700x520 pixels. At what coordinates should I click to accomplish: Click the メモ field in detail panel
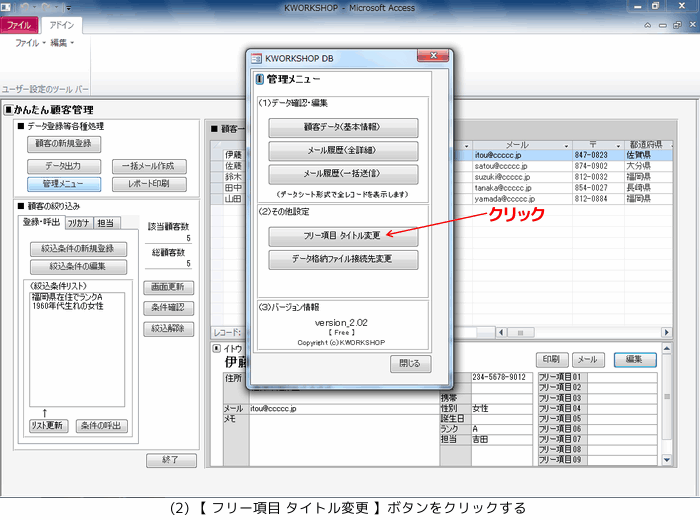344,440
